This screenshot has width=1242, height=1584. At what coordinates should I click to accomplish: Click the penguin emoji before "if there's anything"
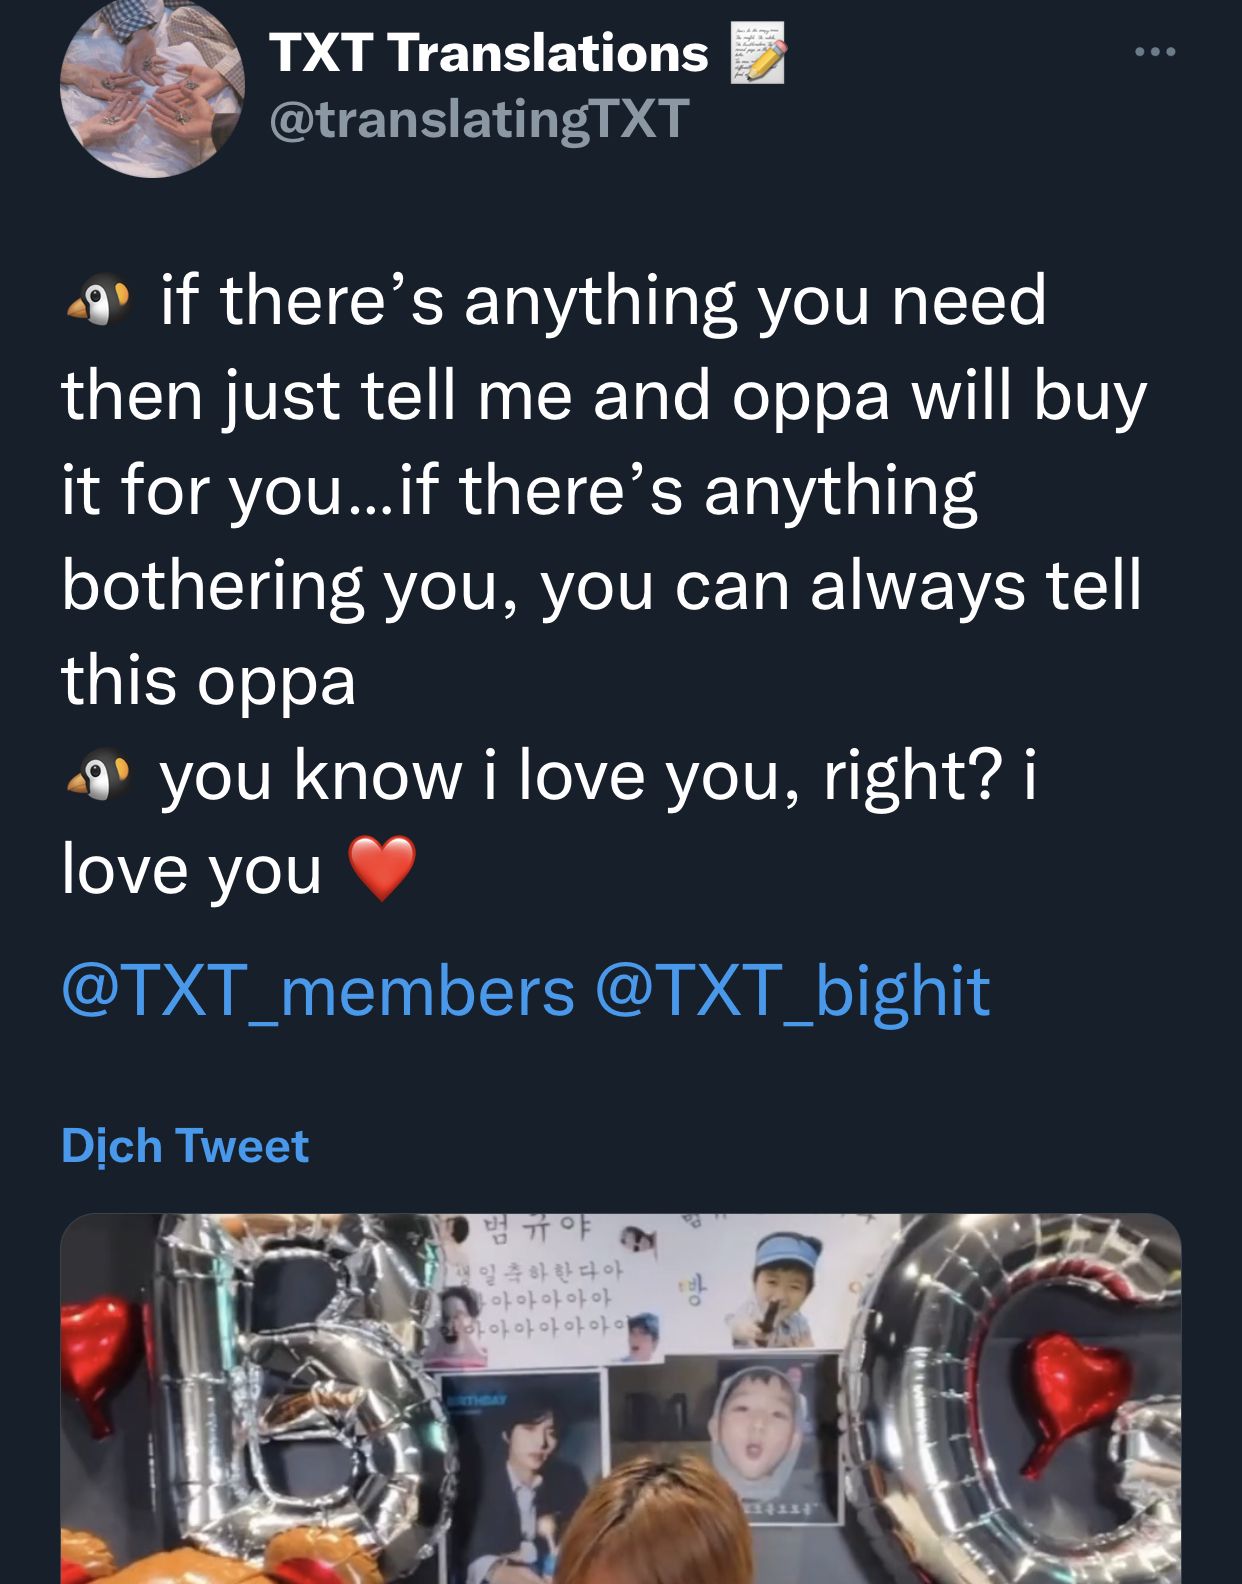pyautogui.click(x=98, y=301)
